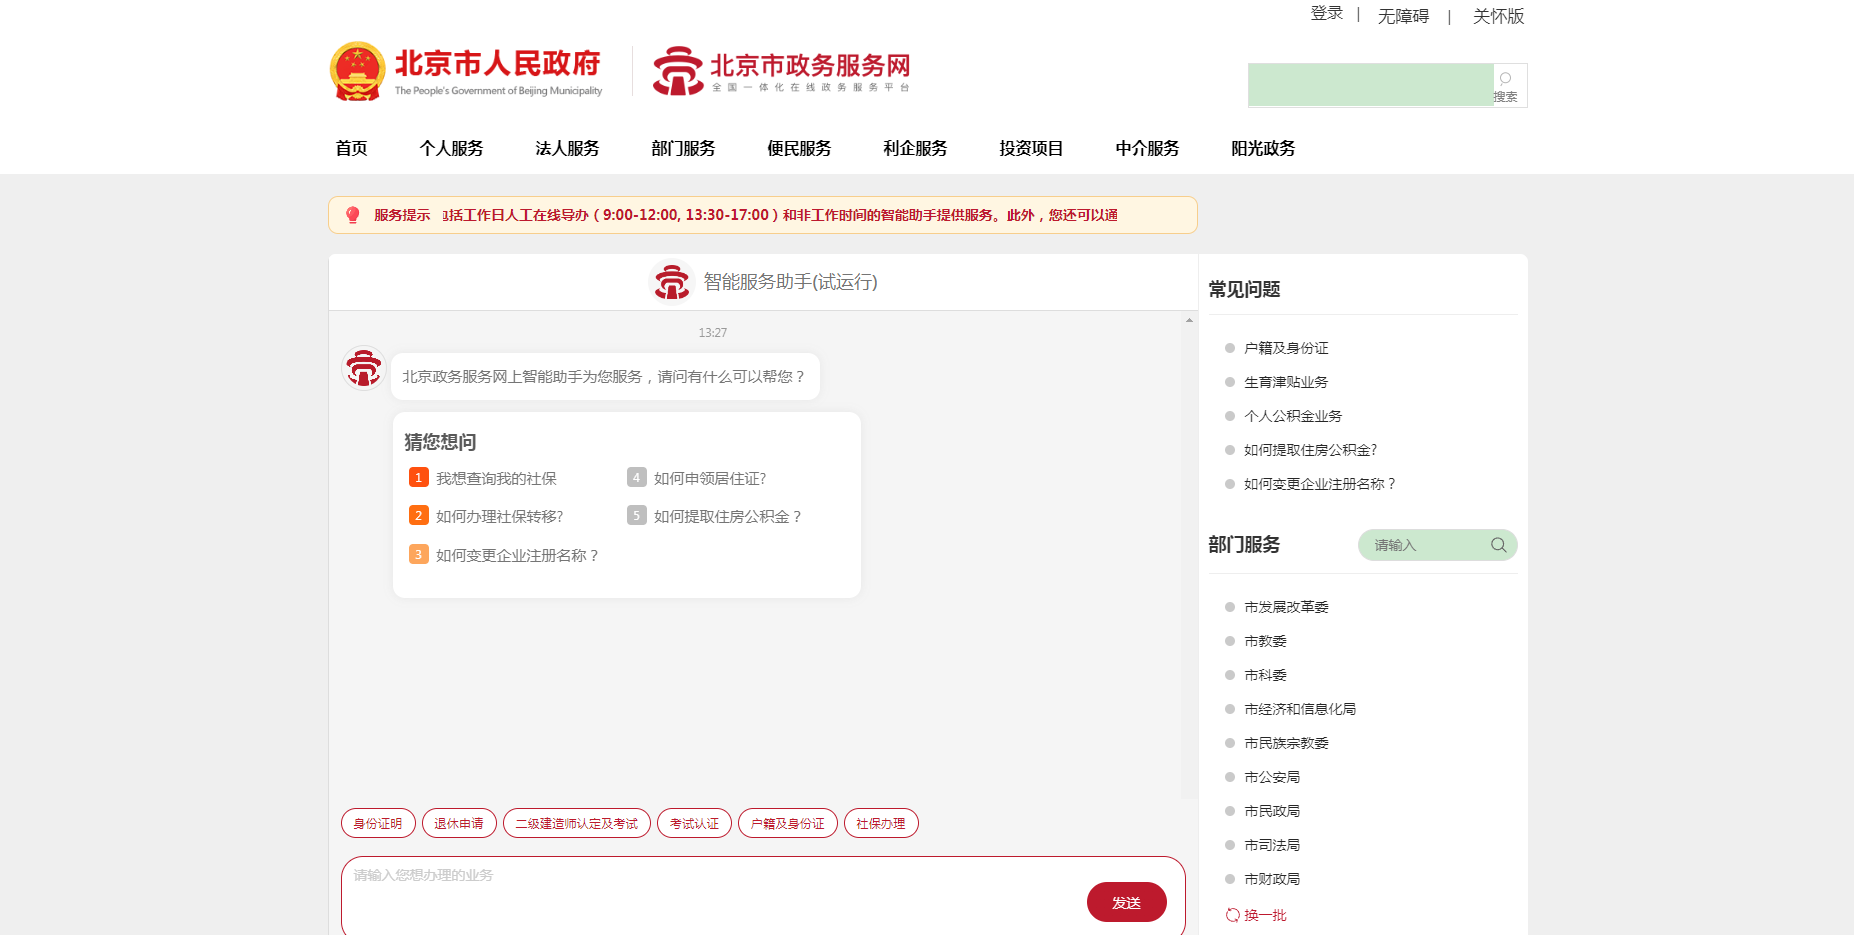Click the Beijing government national emblem logo
The height and width of the screenshot is (935, 1854).
click(x=357, y=71)
